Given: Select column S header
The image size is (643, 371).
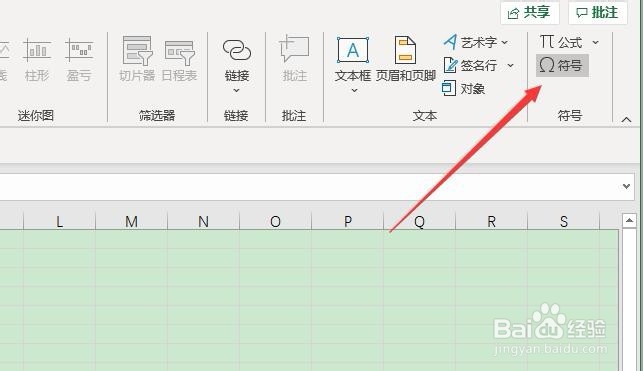Looking at the screenshot, I should (563, 221).
